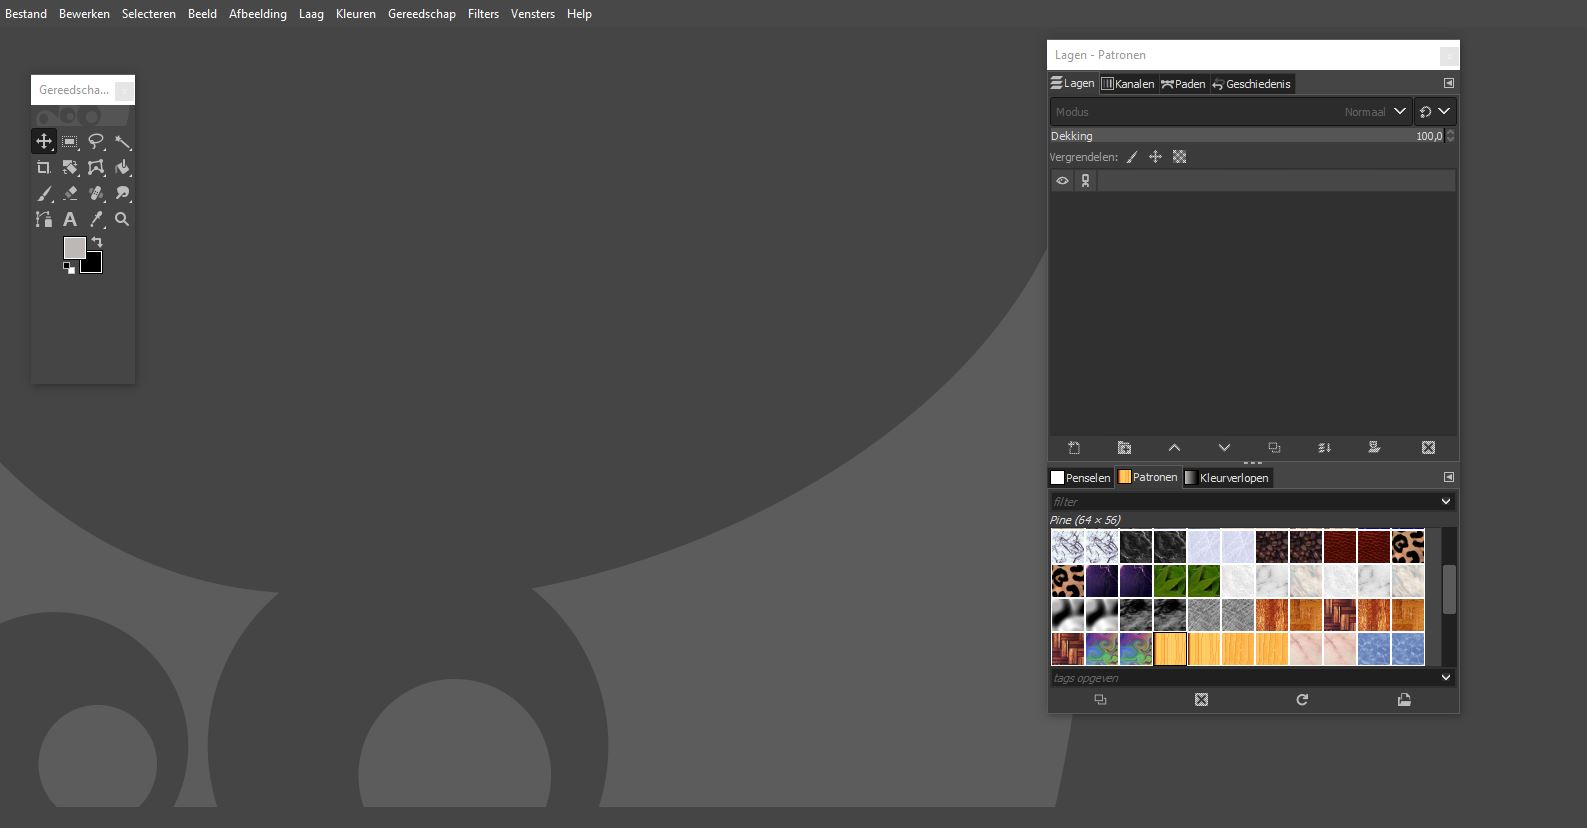Toggle the lock alpha channel checkerboard

(1180, 157)
